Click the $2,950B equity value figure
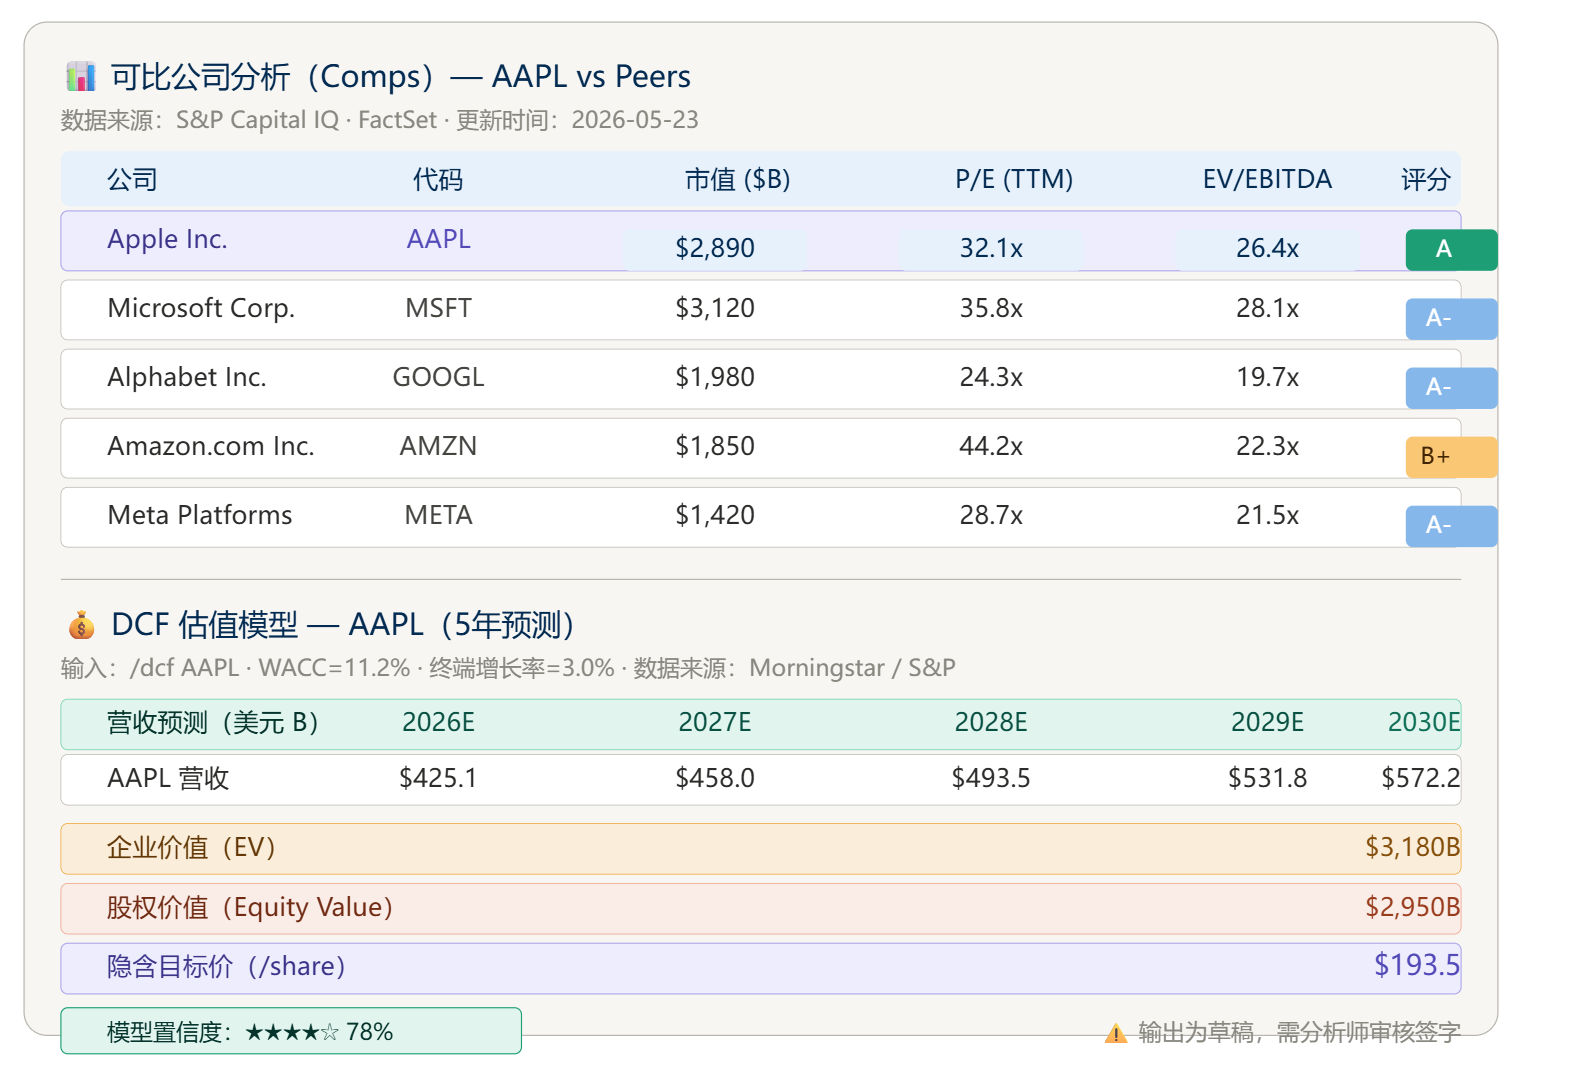This screenshot has height=1080, width=1569. coord(1413,908)
